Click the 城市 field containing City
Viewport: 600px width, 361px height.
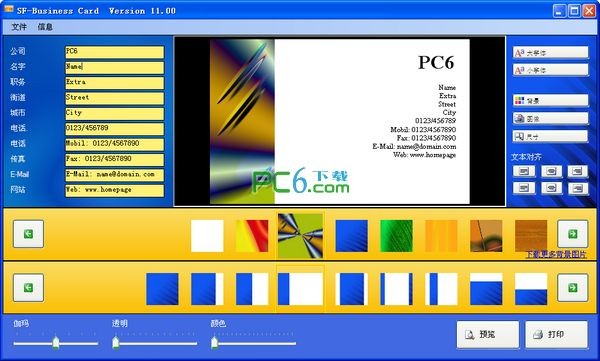pyautogui.click(x=114, y=113)
